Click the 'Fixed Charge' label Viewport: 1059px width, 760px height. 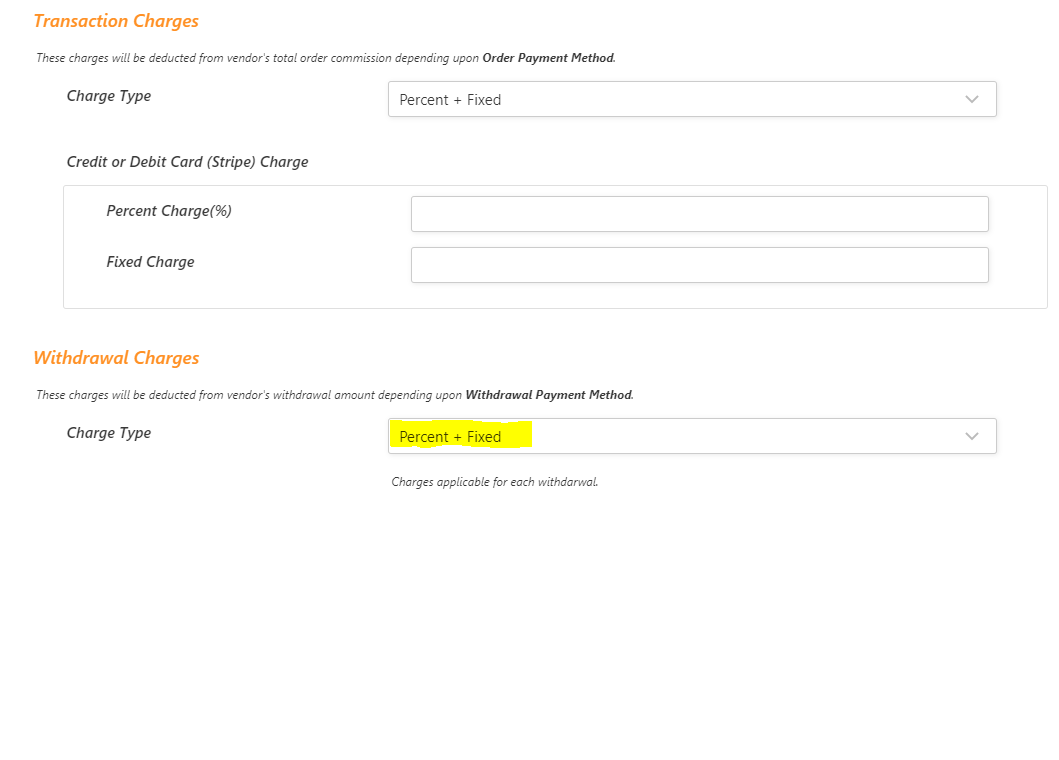click(x=150, y=262)
